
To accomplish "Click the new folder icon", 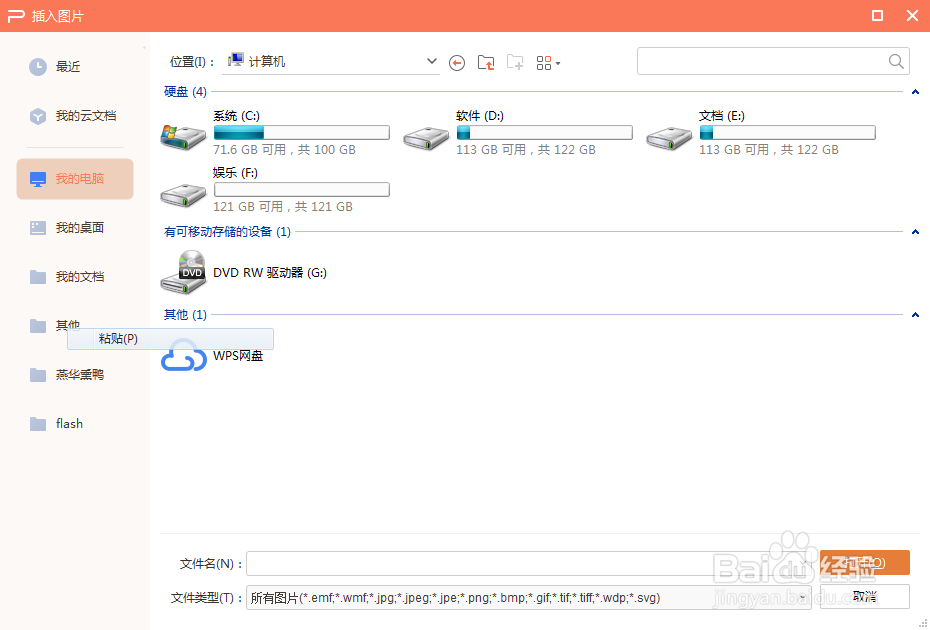I will [515, 62].
